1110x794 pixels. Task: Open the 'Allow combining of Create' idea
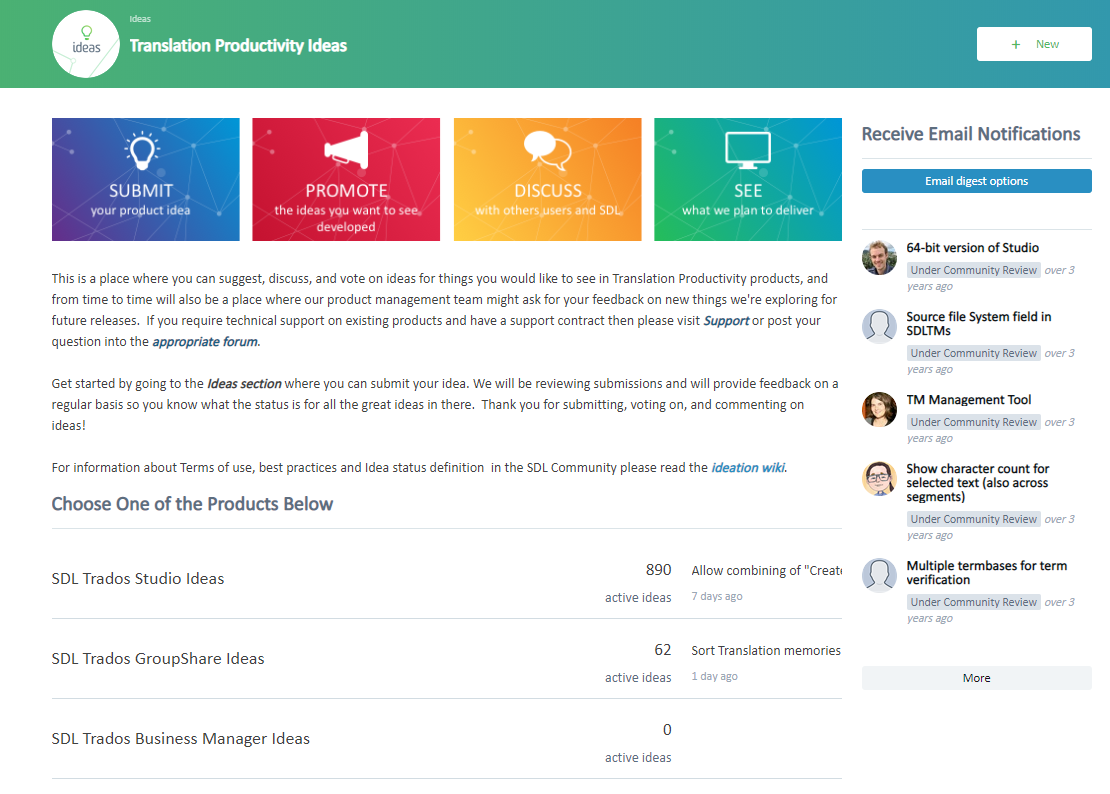(x=767, y=570)
